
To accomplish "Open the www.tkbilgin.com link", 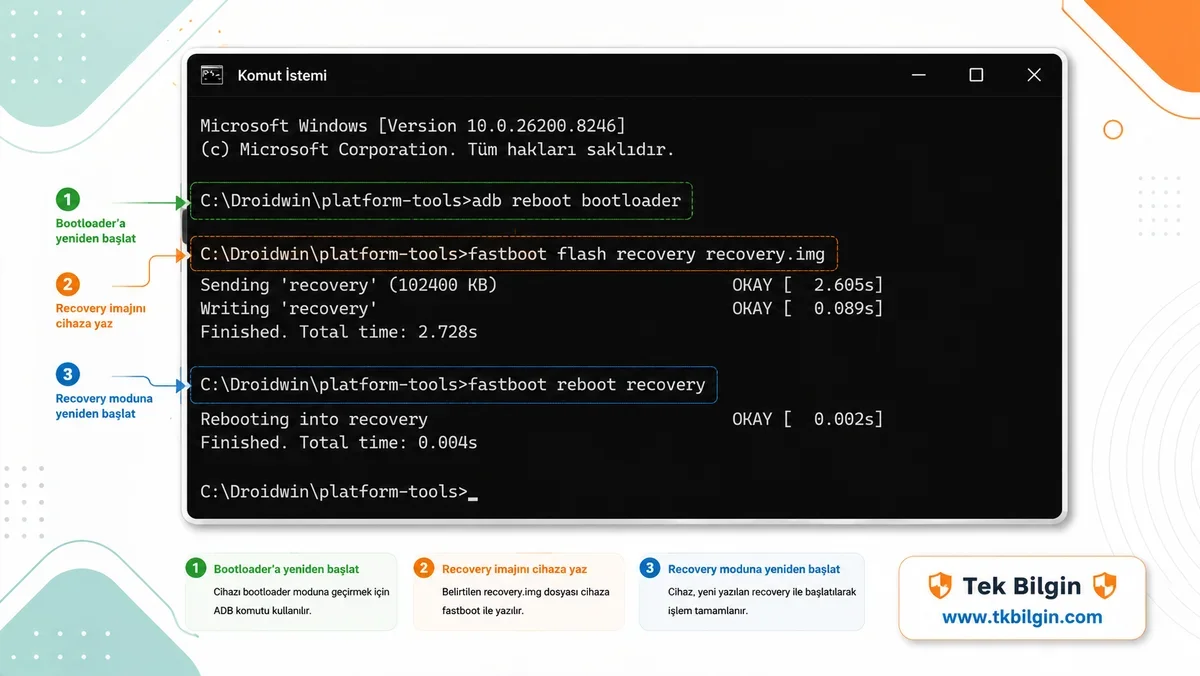I will coord(1022,617).
